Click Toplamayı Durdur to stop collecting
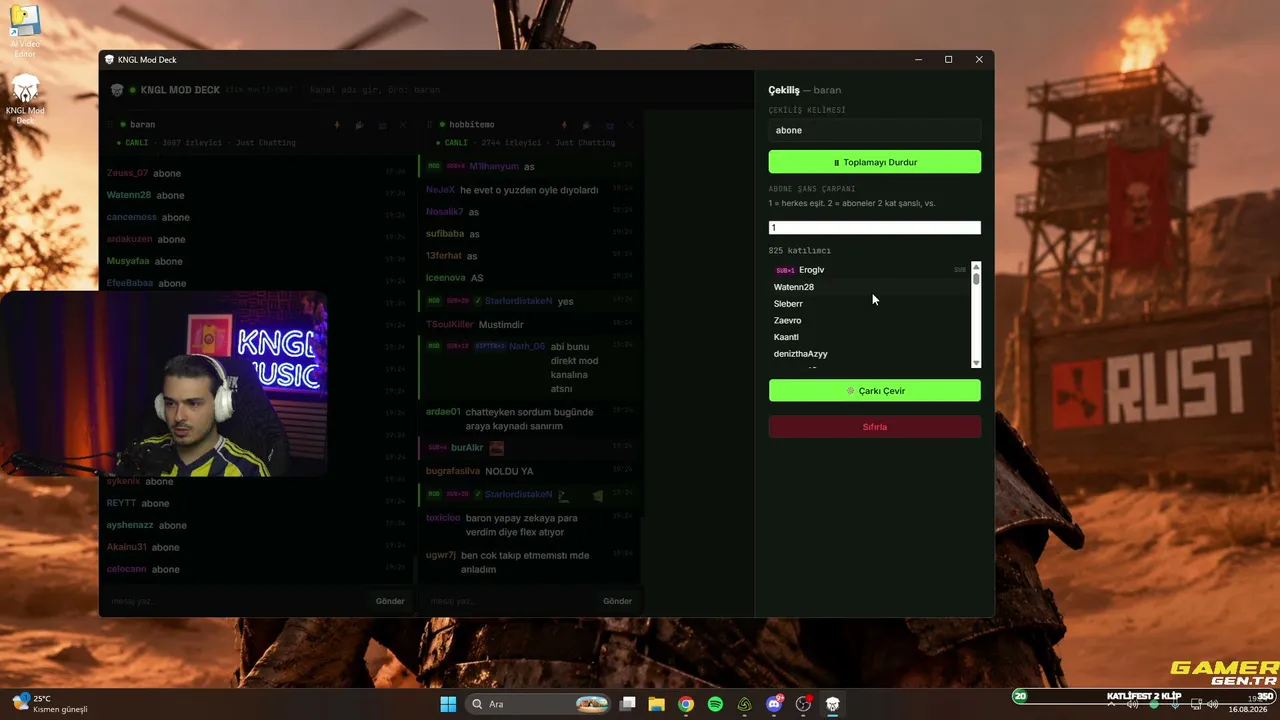The width and height of the screenshot is (1280, 720). (x=875, y=162)
